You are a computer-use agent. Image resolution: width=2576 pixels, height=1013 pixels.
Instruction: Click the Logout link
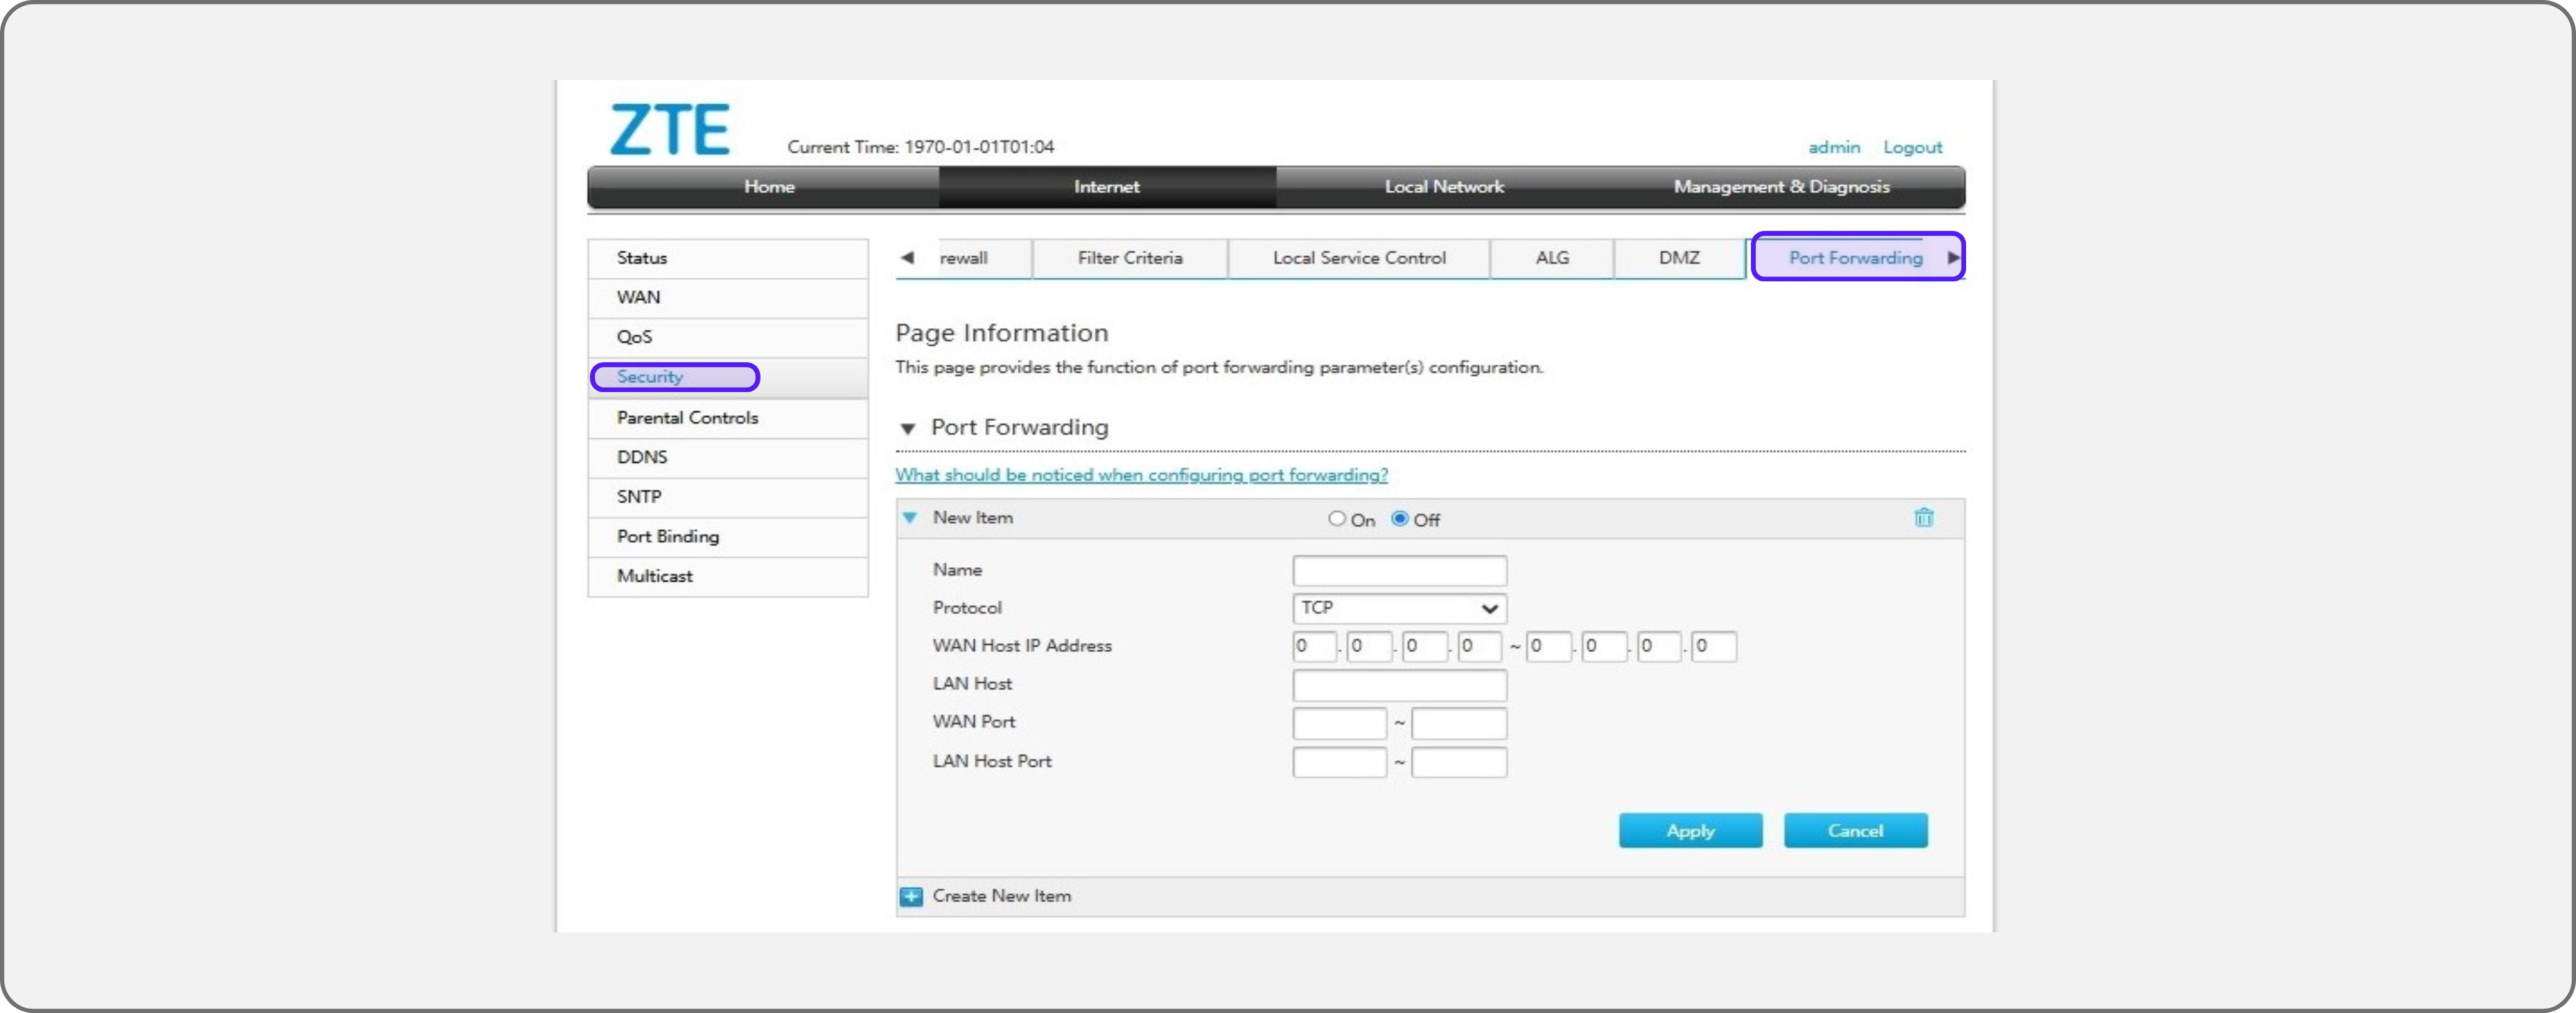pyautogui.click(x=1912, y=148)
